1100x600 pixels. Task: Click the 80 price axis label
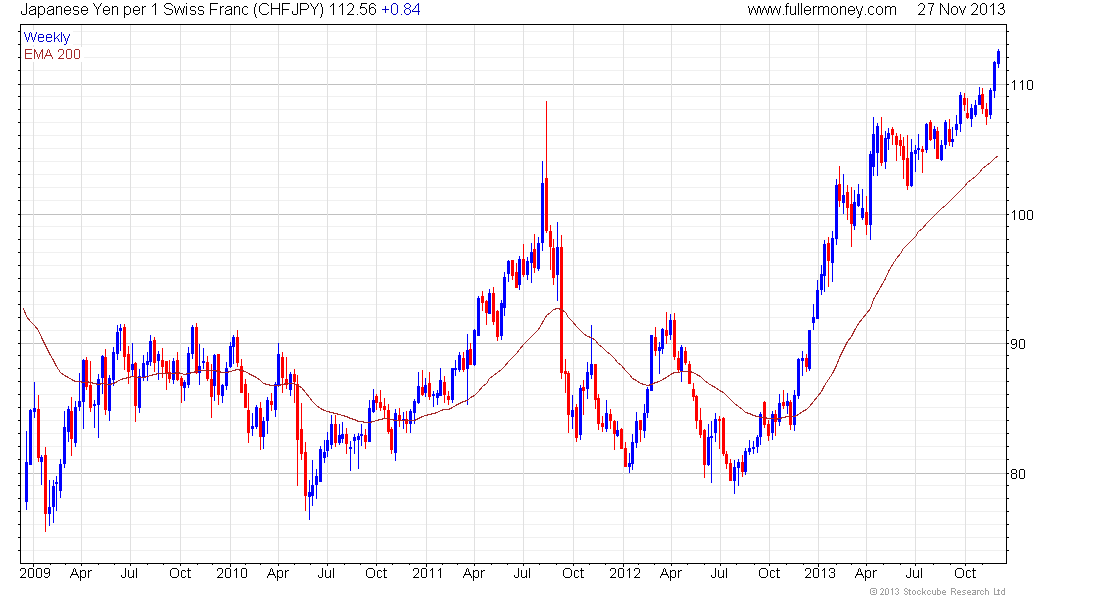[1018, 474]
